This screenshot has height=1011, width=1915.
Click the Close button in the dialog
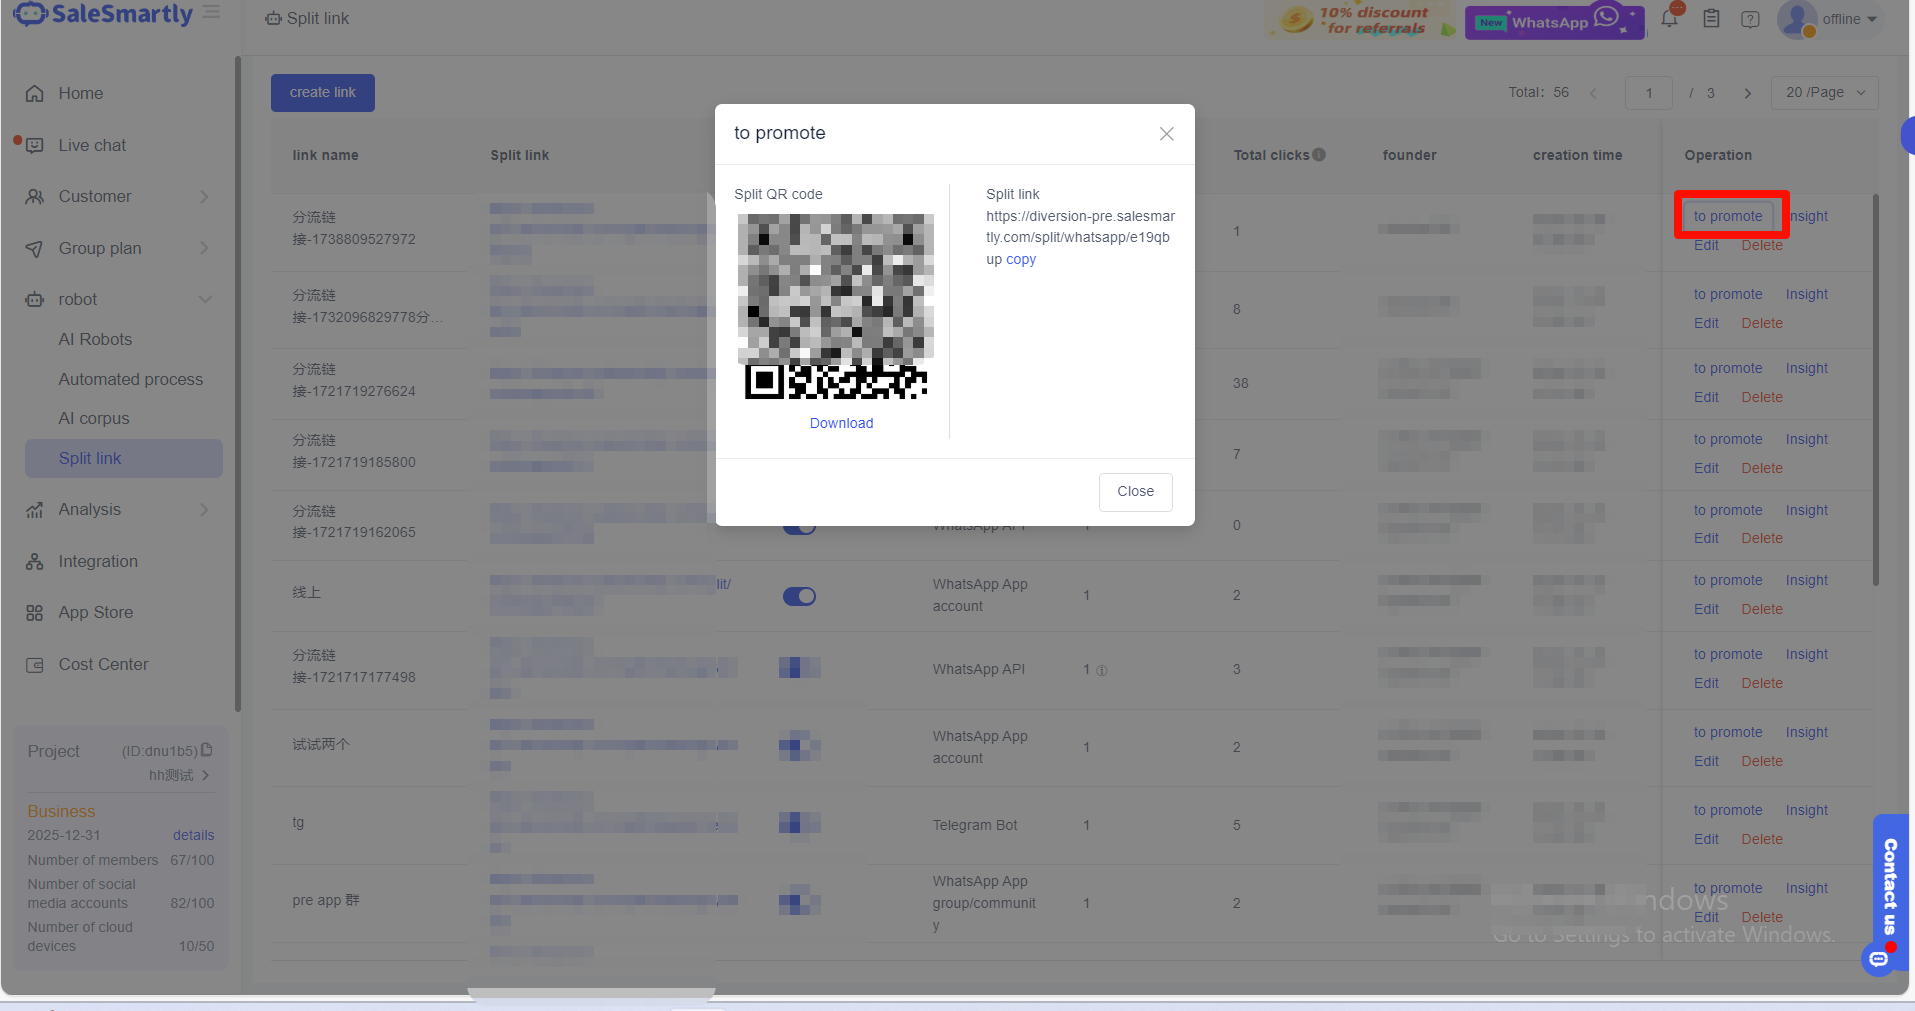tap(1136, 492)
